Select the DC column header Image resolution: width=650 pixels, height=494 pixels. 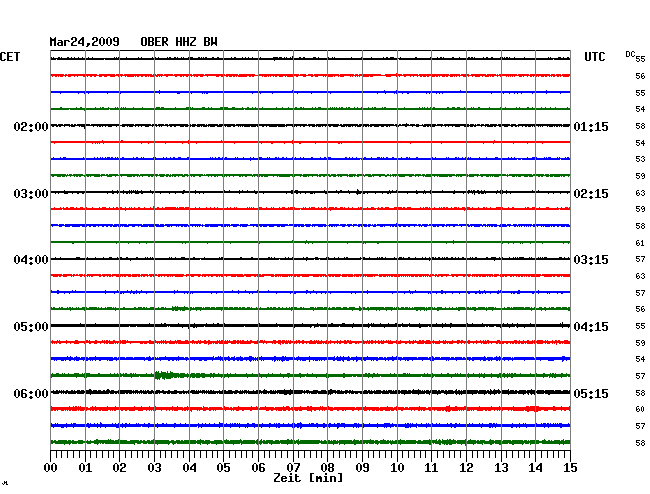click(630, 54)
